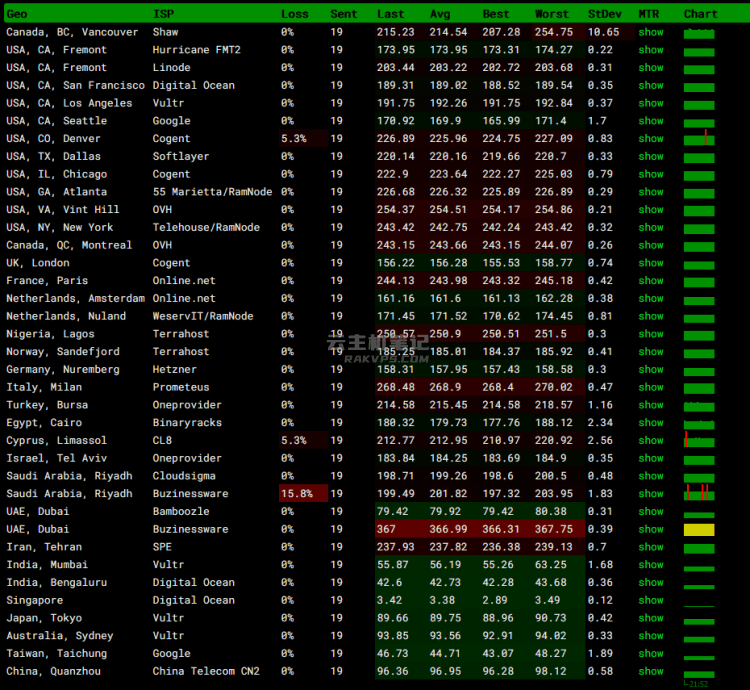Screen dimensions: 750x690
Task: Click show link for Mumbai Vultr row
Action: pos(651,564)
